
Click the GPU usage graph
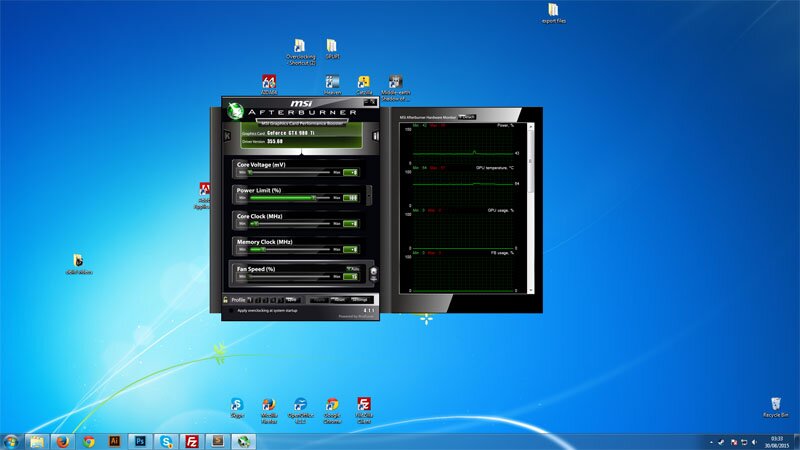click(x=463, y=230)
